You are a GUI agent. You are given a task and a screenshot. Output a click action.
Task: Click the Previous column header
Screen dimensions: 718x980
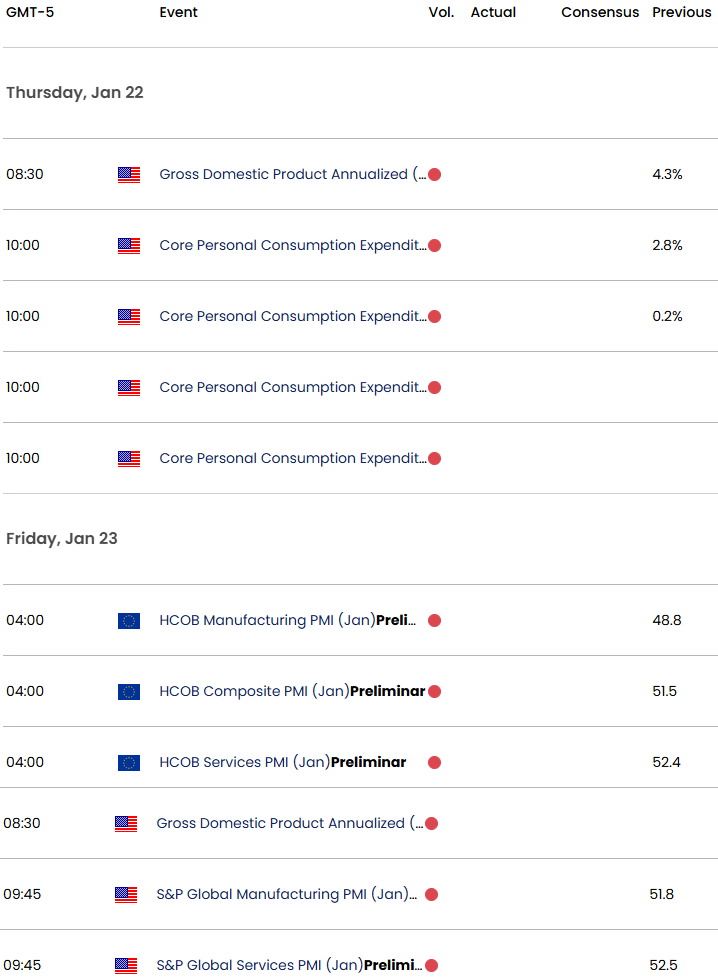coord(682,12)
